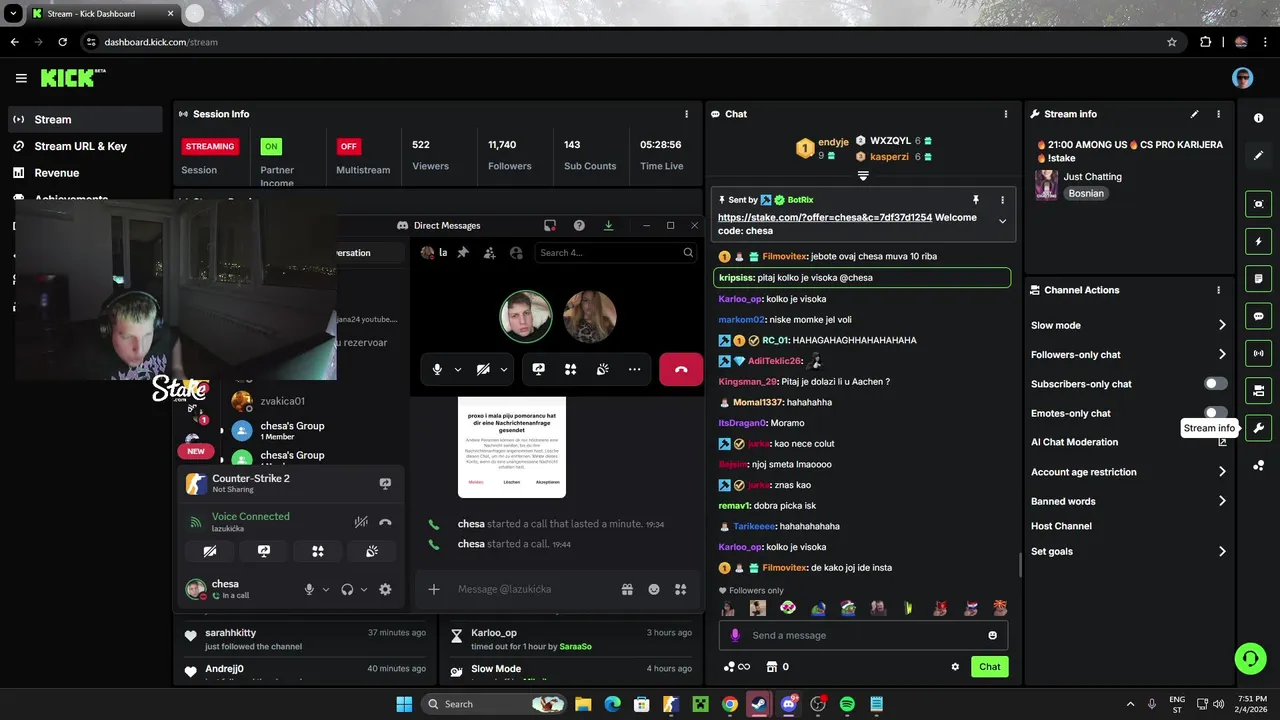Open Steam from the Windows taskbar

tap(760, 704)
